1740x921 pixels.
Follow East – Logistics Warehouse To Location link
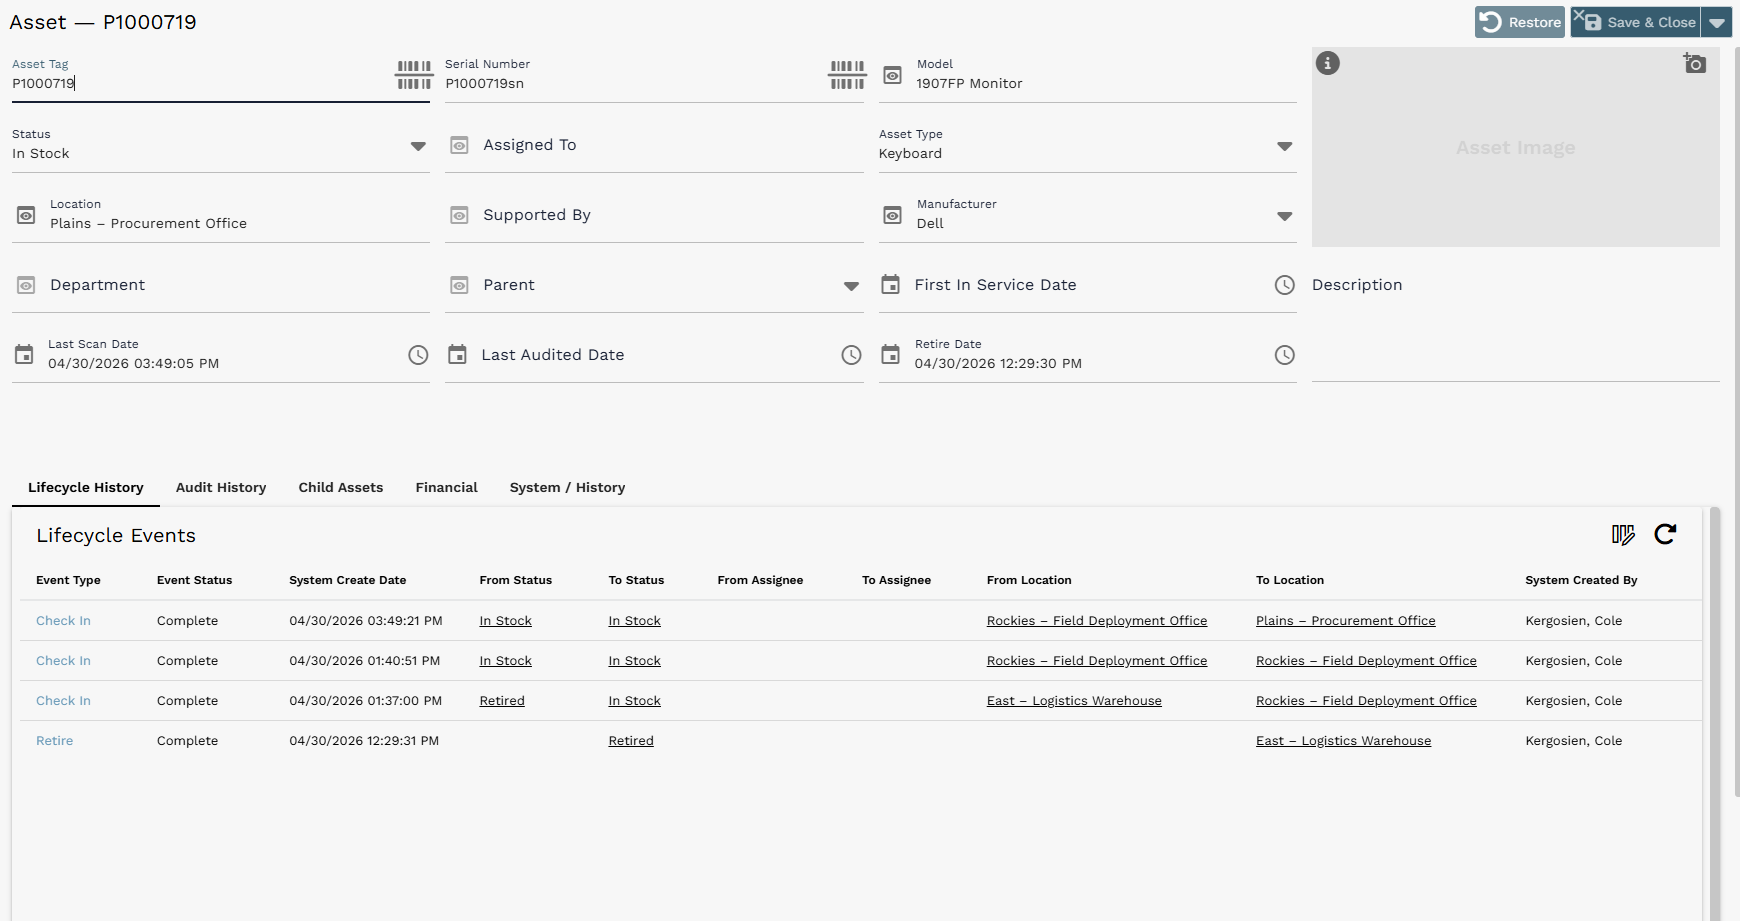coord(1343,741)
